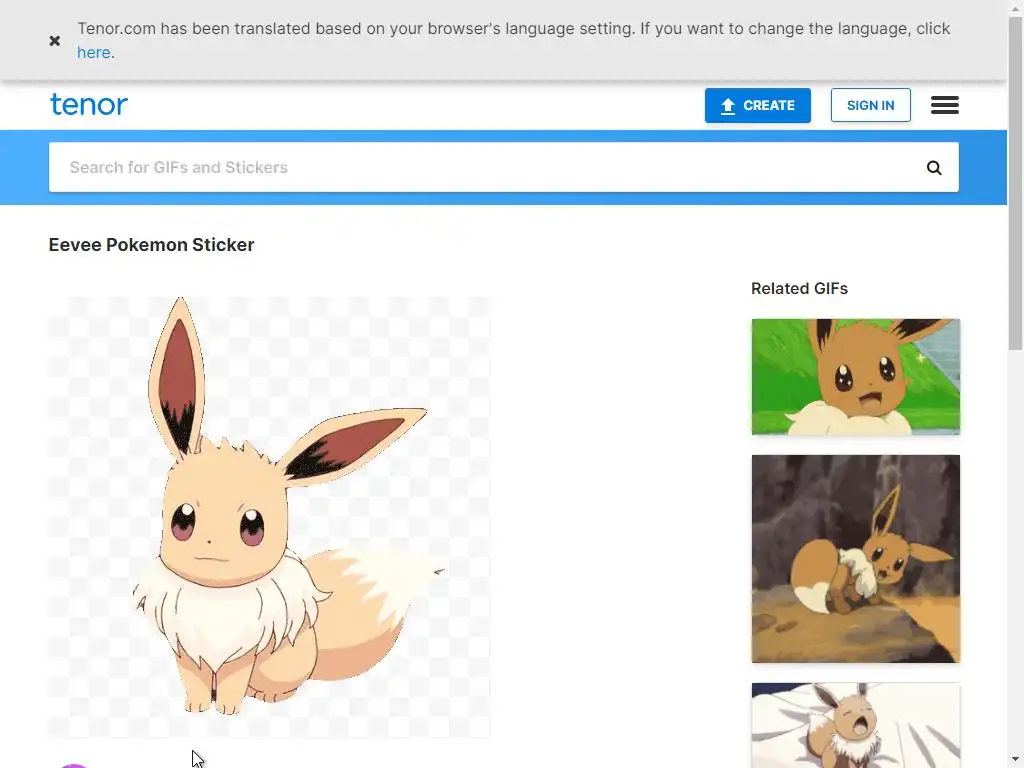Click the scrollbar down arrow
This screenshot has height=768, width=1024.
1016,760
